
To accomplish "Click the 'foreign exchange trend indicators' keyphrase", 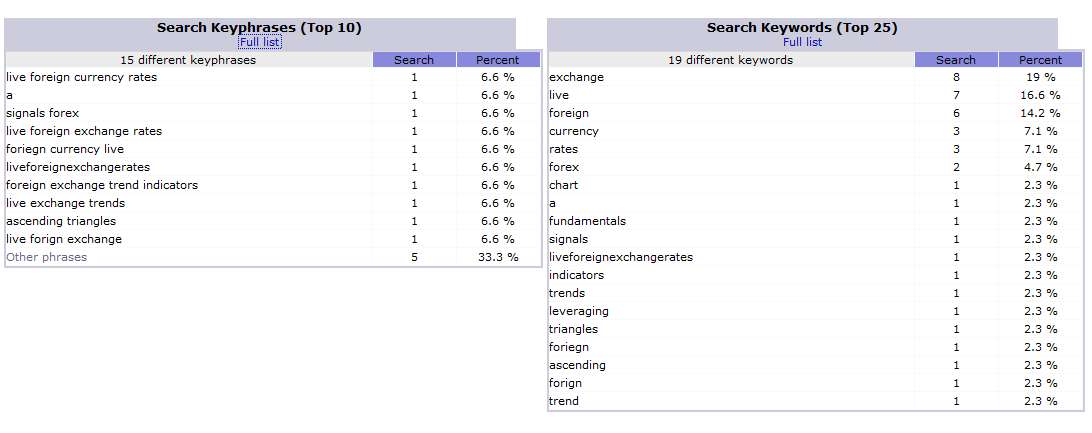I will (102, 185).
